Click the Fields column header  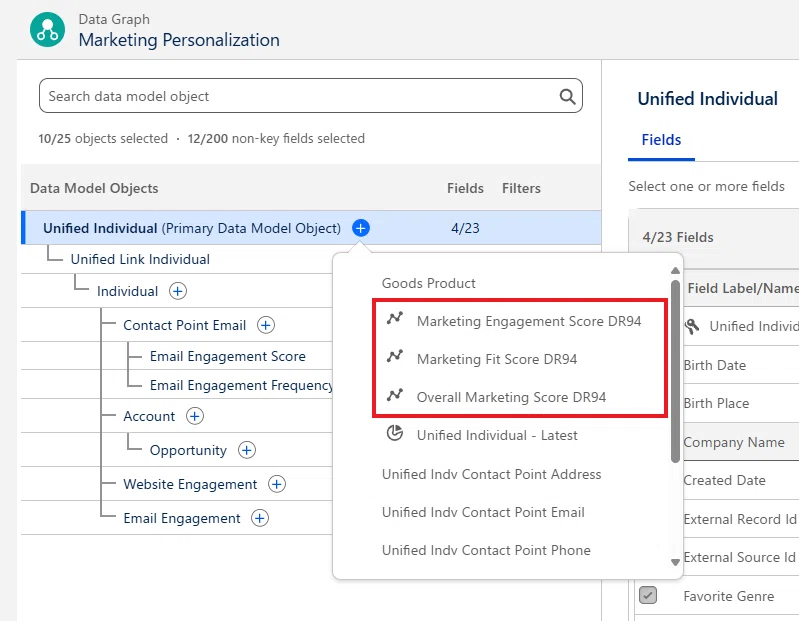465,188
